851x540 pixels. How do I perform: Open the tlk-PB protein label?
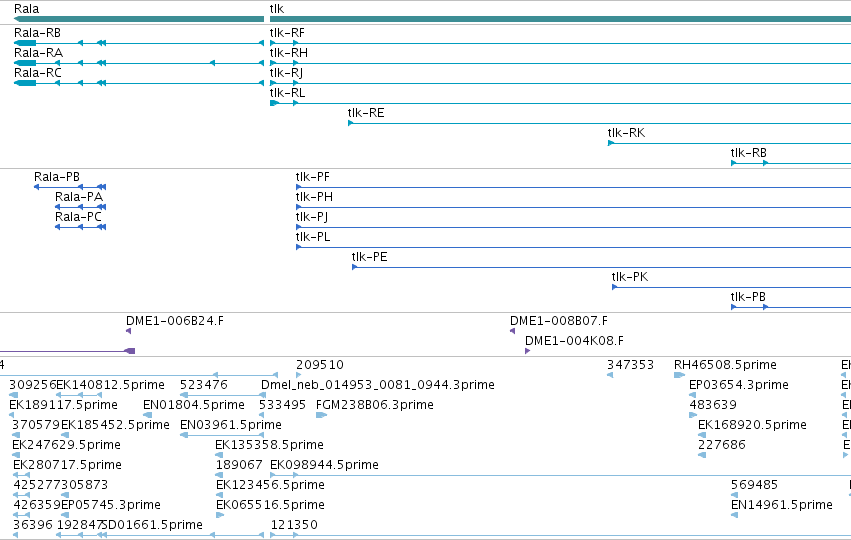click(748, 298)
